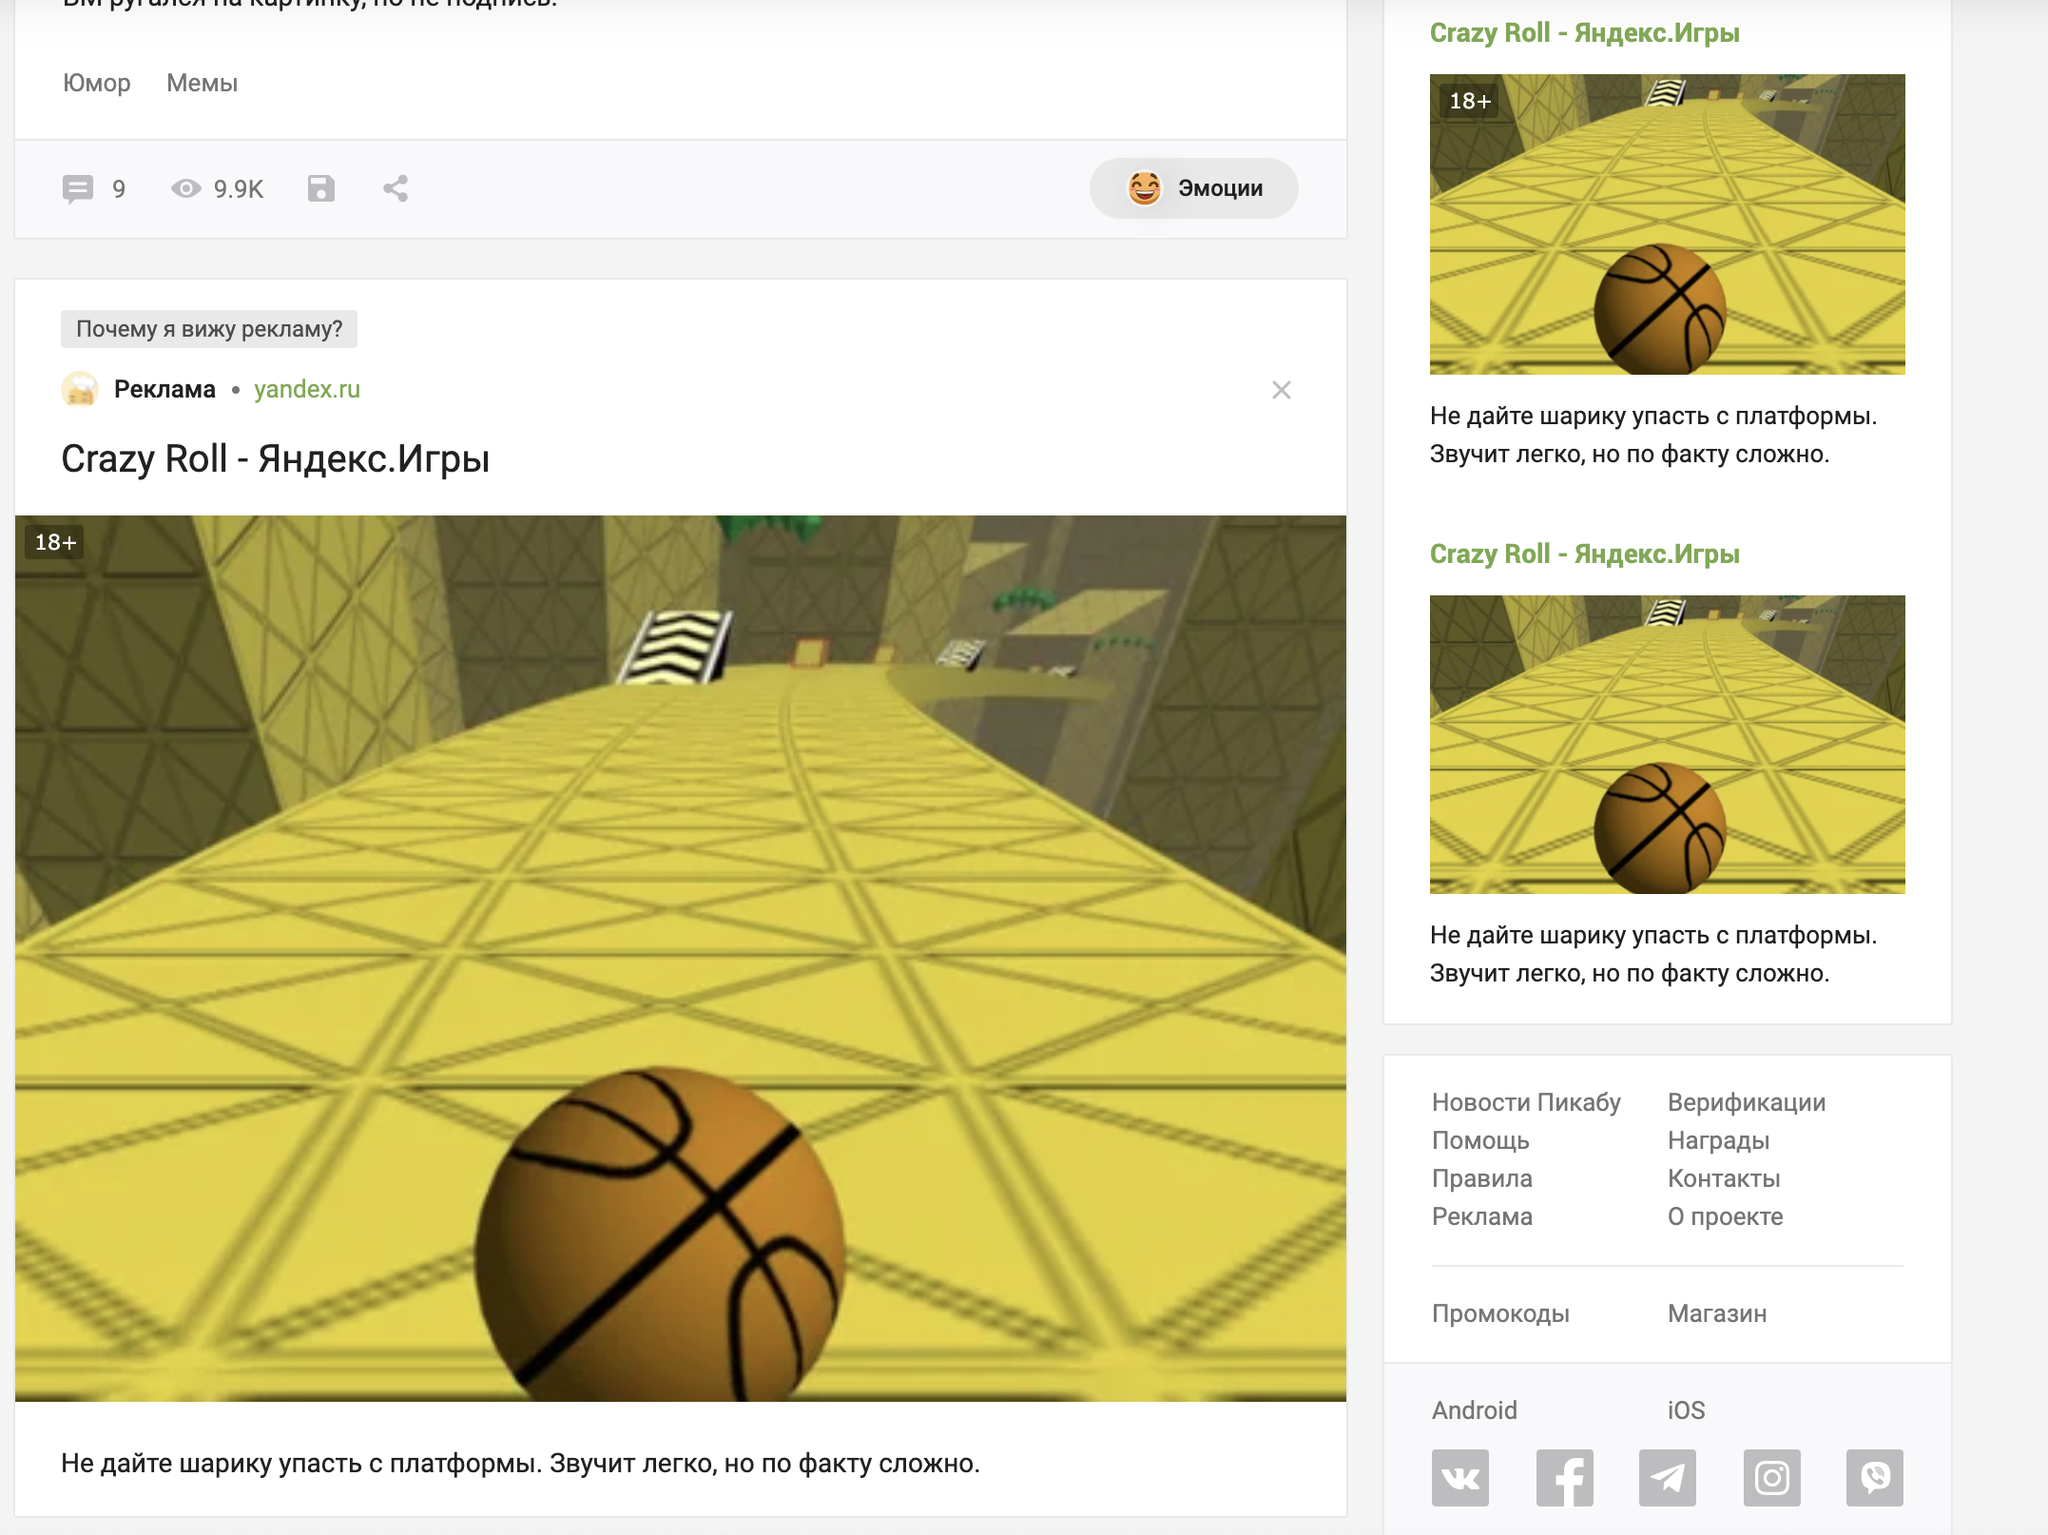Open the Telegram social icon
The image size is (2048, 1535).
(1667, 1477)
